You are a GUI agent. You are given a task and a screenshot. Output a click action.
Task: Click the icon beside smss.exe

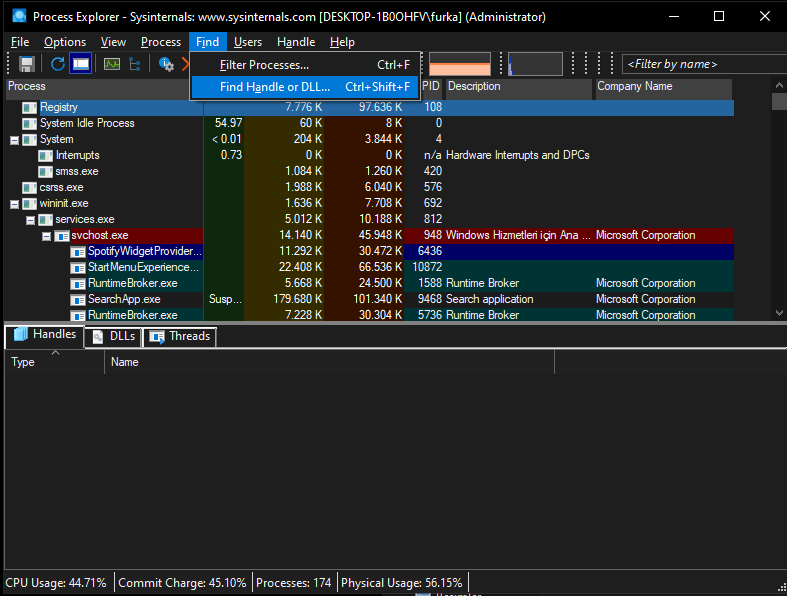point(45,172)
